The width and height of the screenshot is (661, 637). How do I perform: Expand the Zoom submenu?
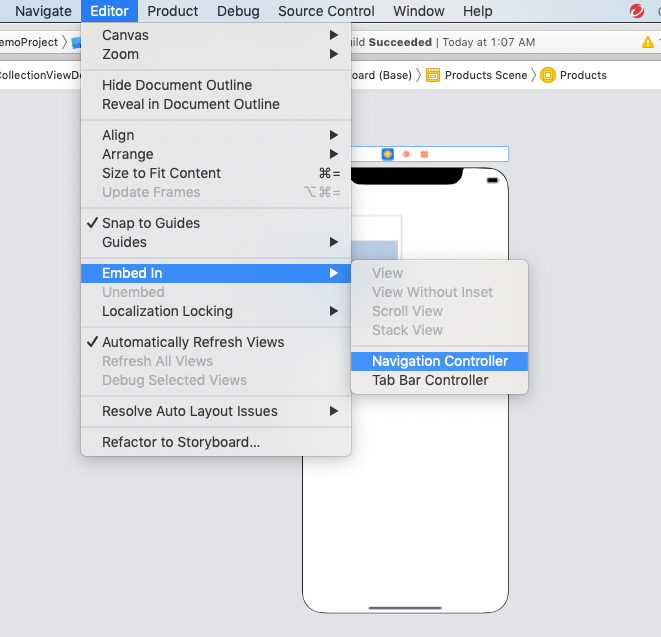(216, 54)
